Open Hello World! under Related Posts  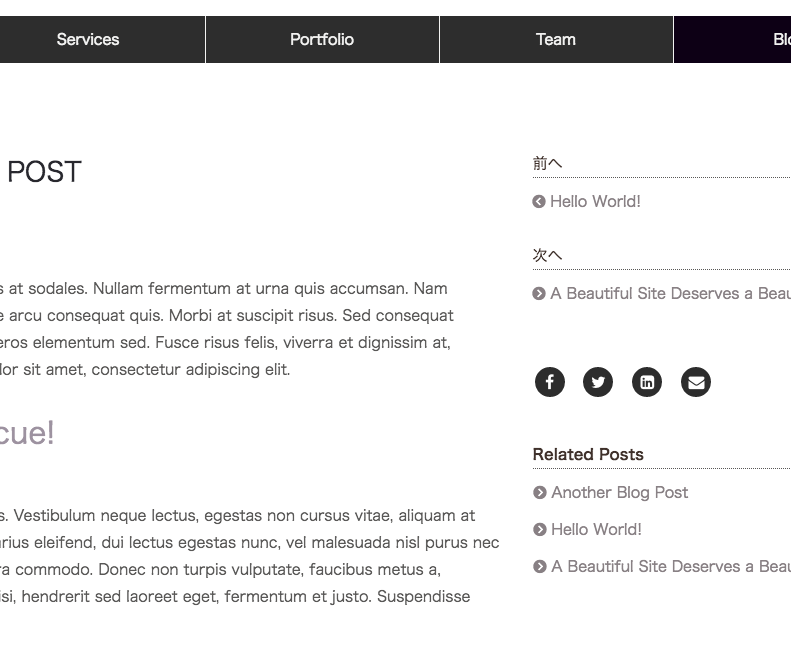click(x=596, y=529)
